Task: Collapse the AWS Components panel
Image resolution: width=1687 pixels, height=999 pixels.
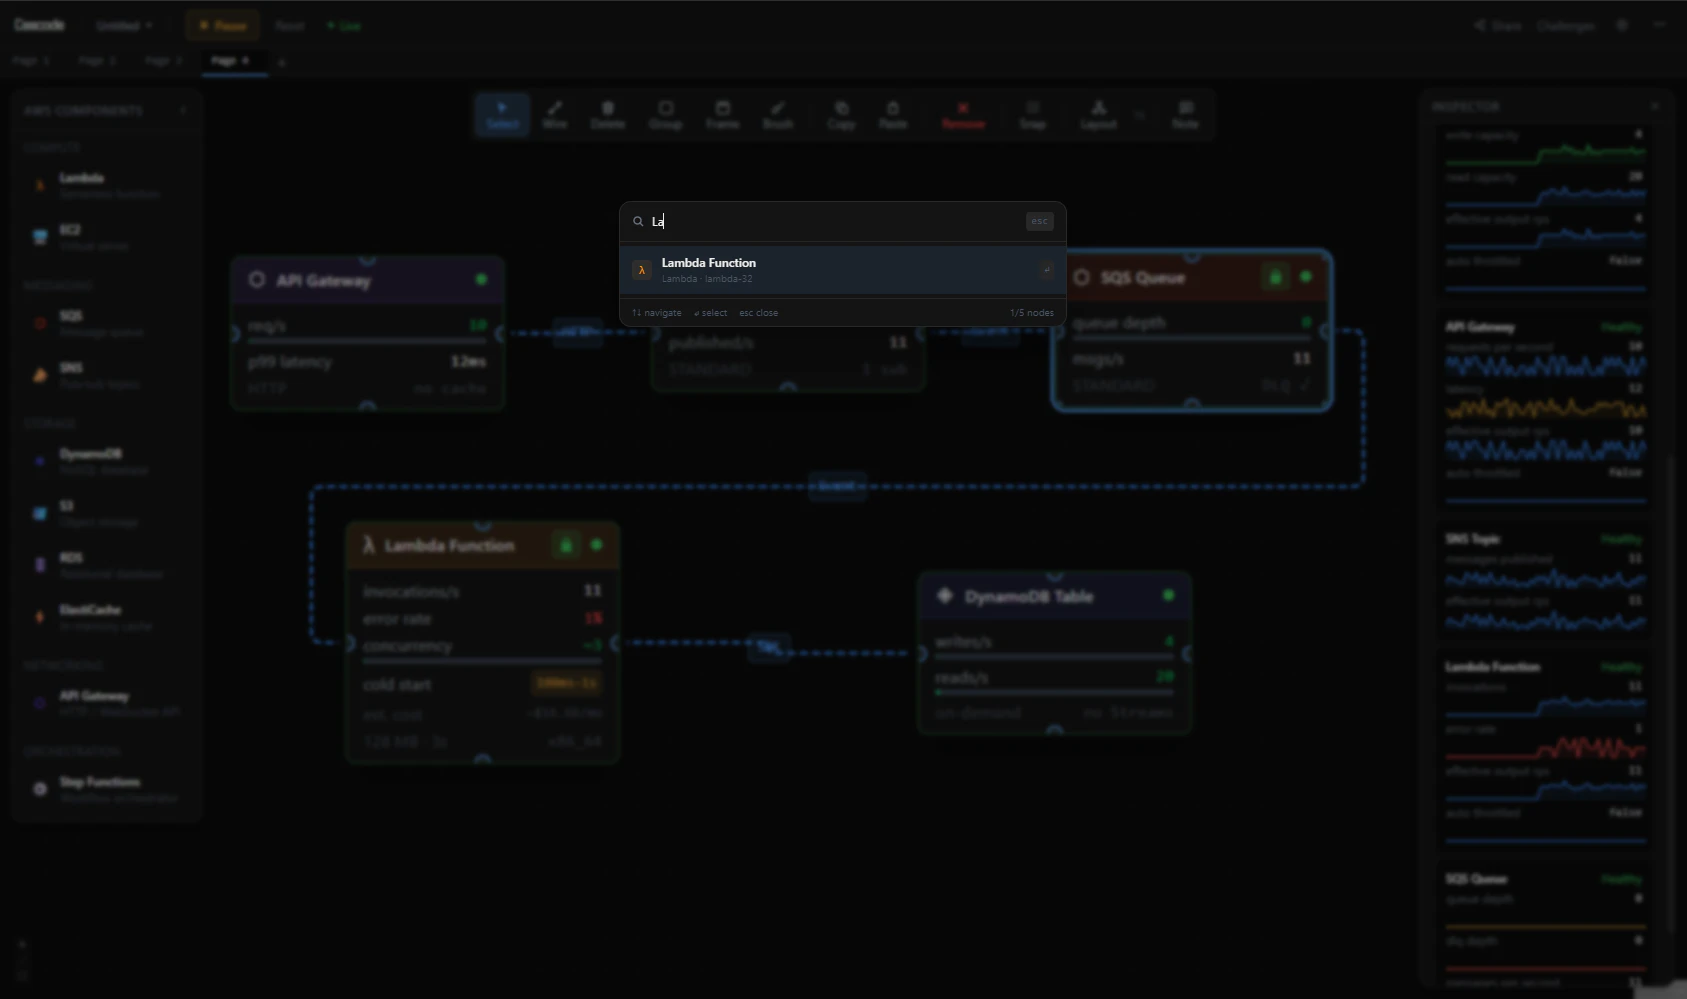Action: coord(183,110)
